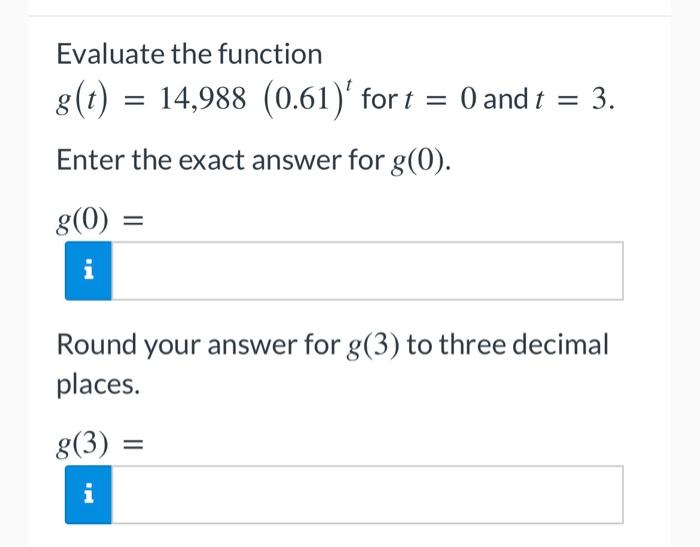Click the 'g(3) =' label above second field
This screenshot has height=547, width=700.
(x=100, y=444)
